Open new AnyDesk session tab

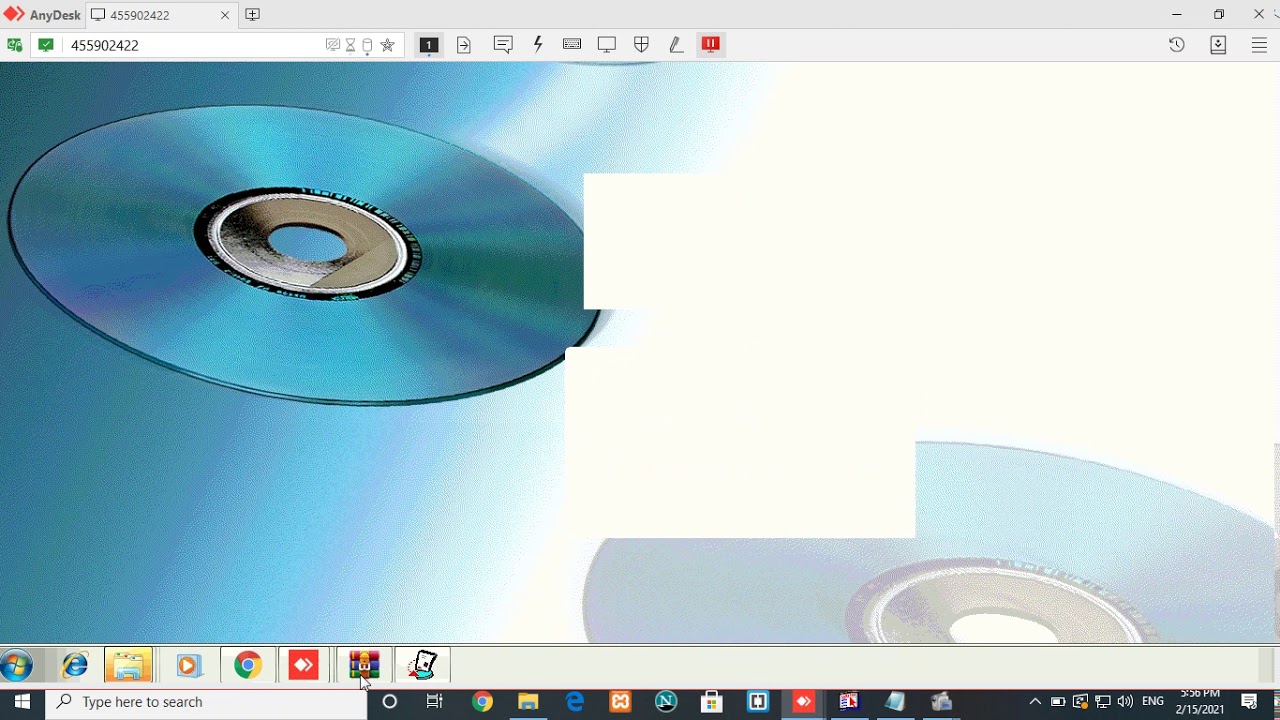click(x=252, y=15)
